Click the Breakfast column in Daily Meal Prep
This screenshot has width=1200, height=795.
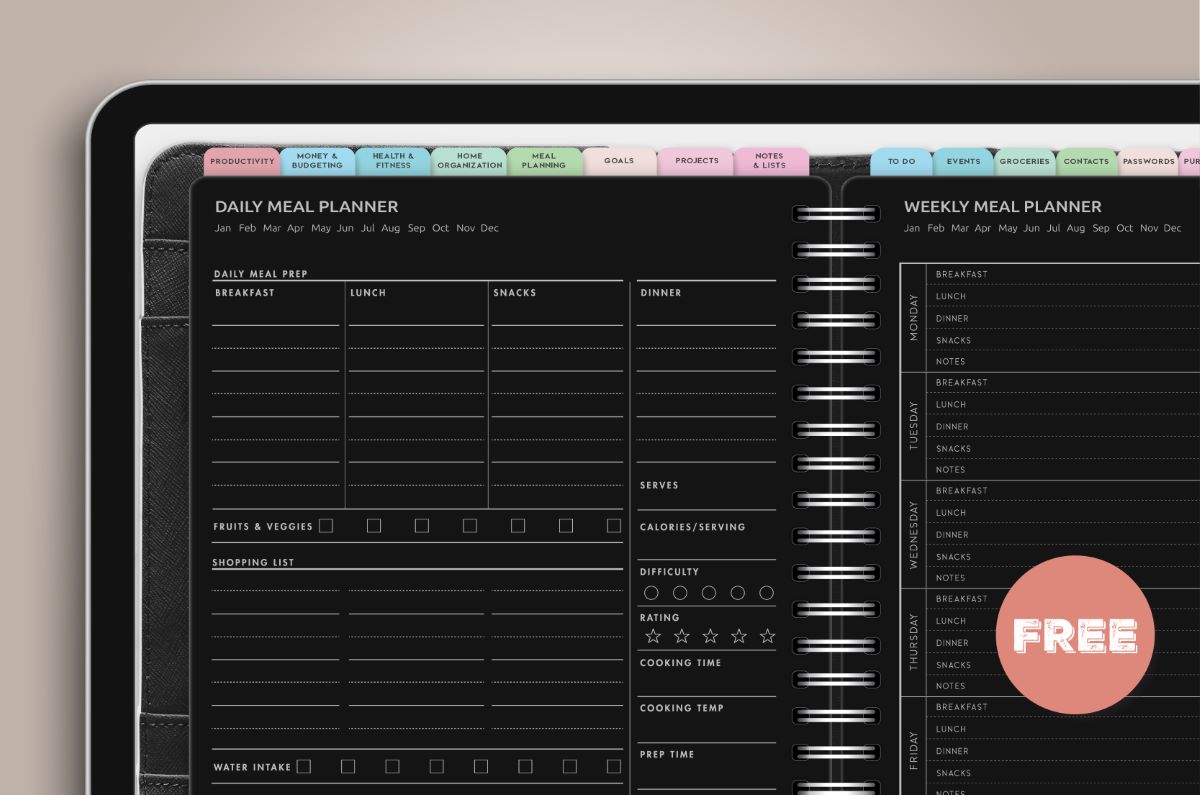click(x=278, y=395)
